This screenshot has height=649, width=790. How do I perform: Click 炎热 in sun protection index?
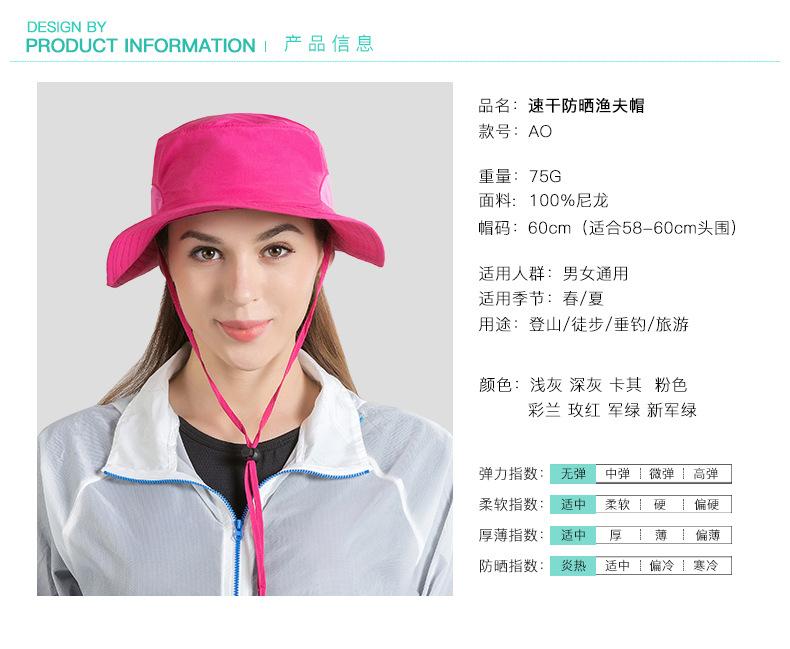tap(573, 566)
